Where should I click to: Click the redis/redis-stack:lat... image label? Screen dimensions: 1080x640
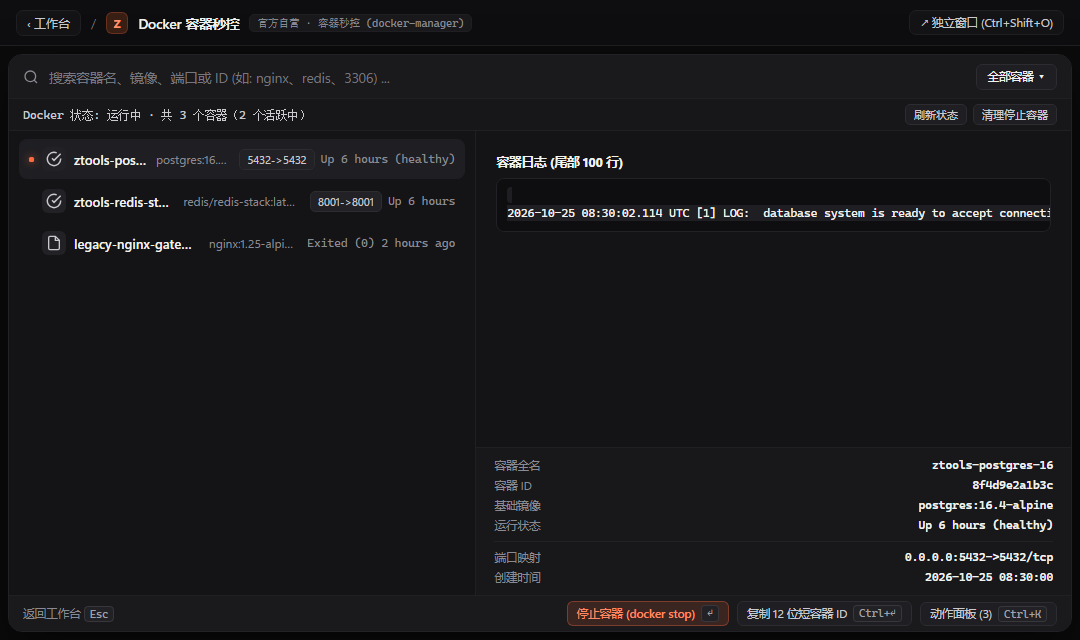point(239,202)
